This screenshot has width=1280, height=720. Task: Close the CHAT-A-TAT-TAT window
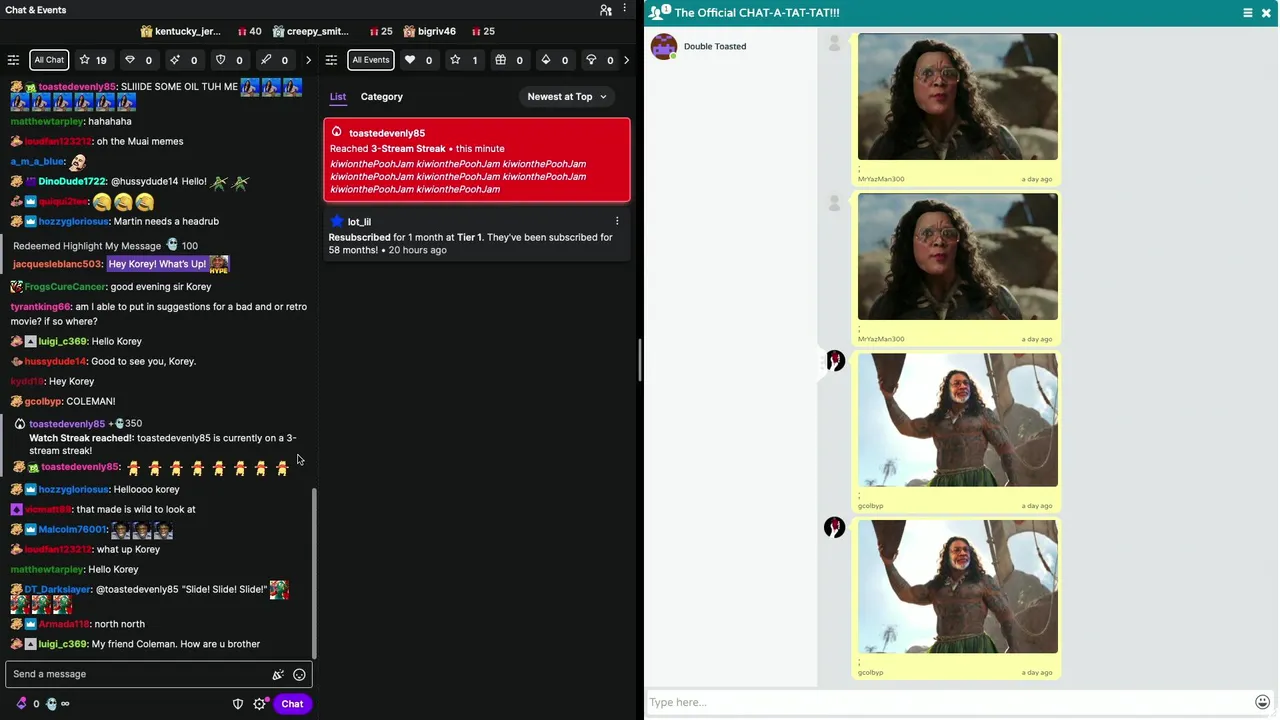click(x=1266, y=13)
